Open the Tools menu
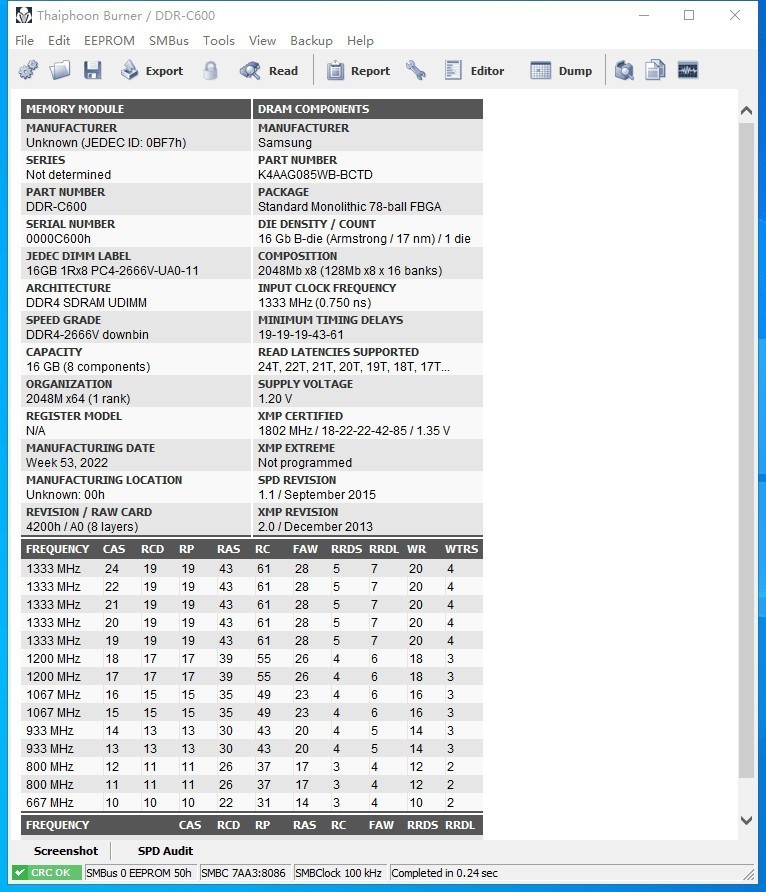The width and height of the screenshot is (766, 892). (218, 40)
